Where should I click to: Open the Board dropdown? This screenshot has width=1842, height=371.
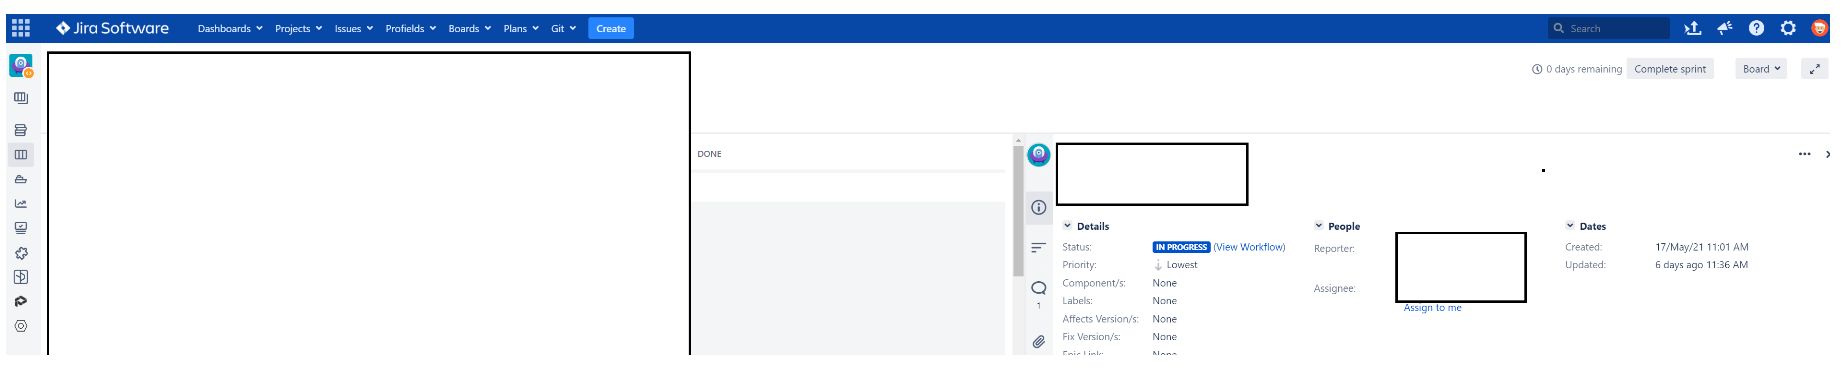point(1761,69)
